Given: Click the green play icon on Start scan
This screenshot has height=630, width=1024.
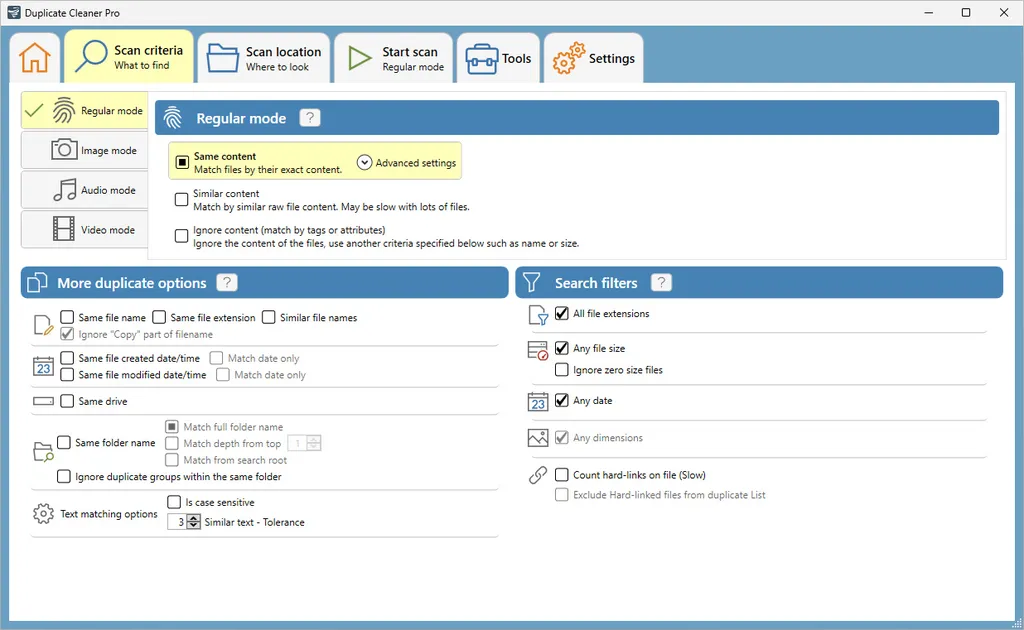Looking at the screenshot, I should tap(359, 58).
